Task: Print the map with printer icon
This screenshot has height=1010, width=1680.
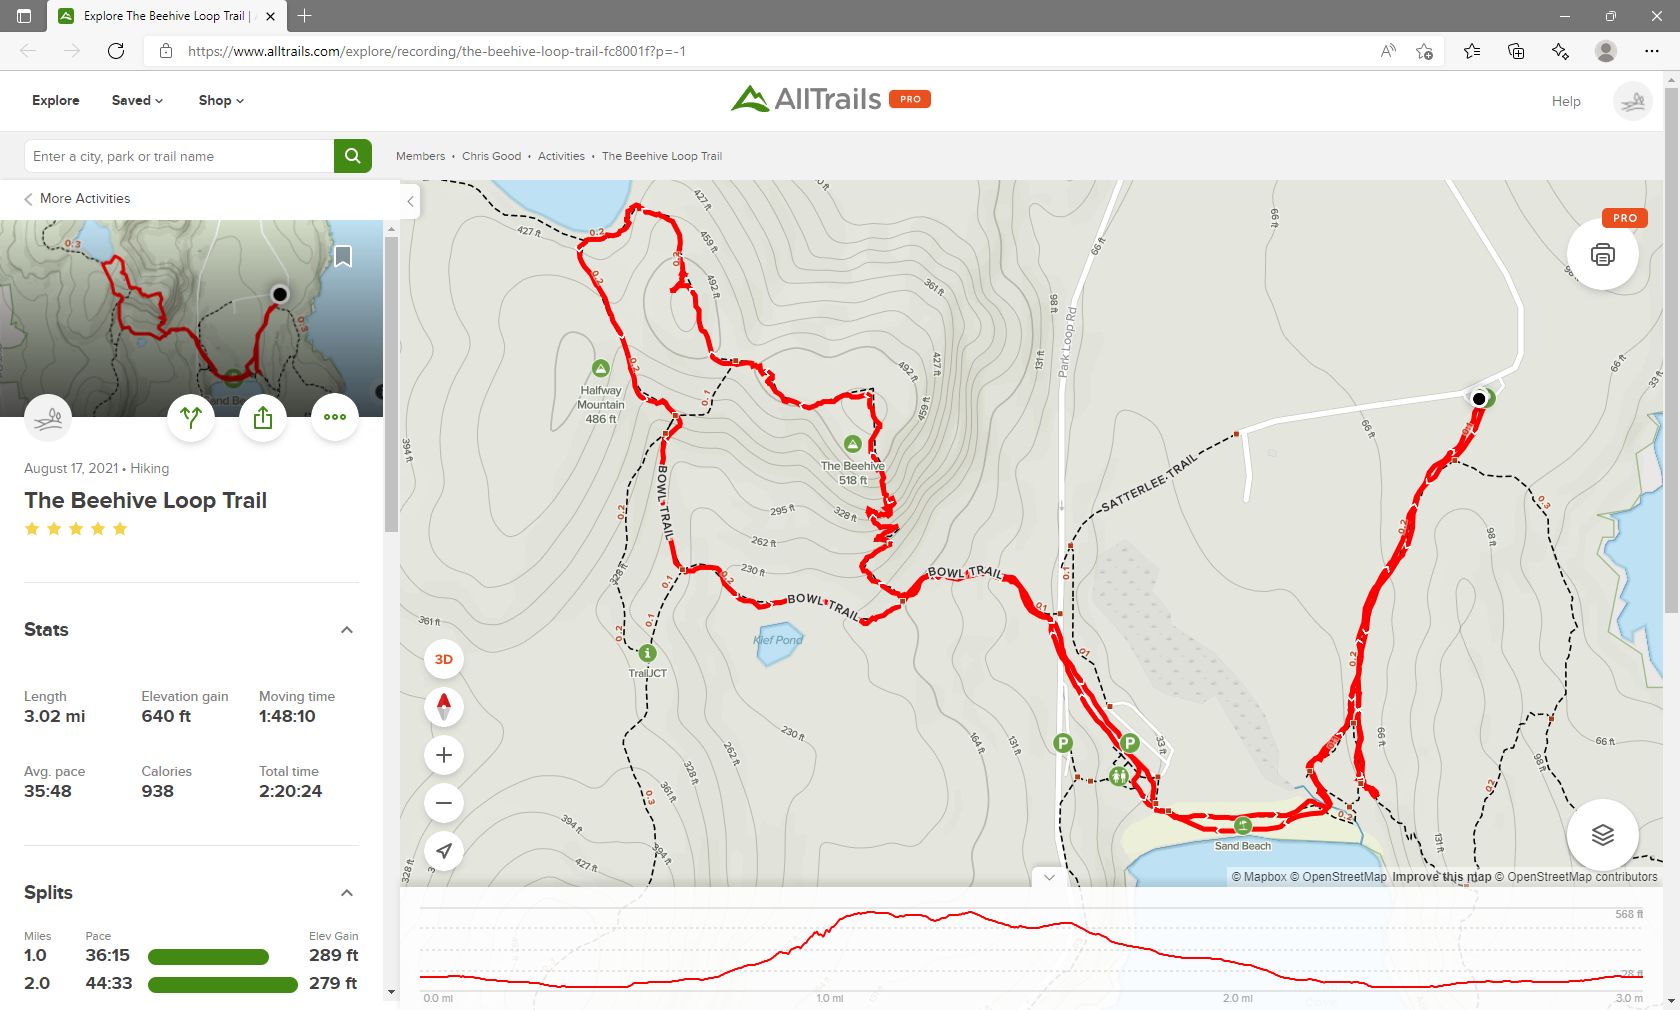Action: 1603,254
